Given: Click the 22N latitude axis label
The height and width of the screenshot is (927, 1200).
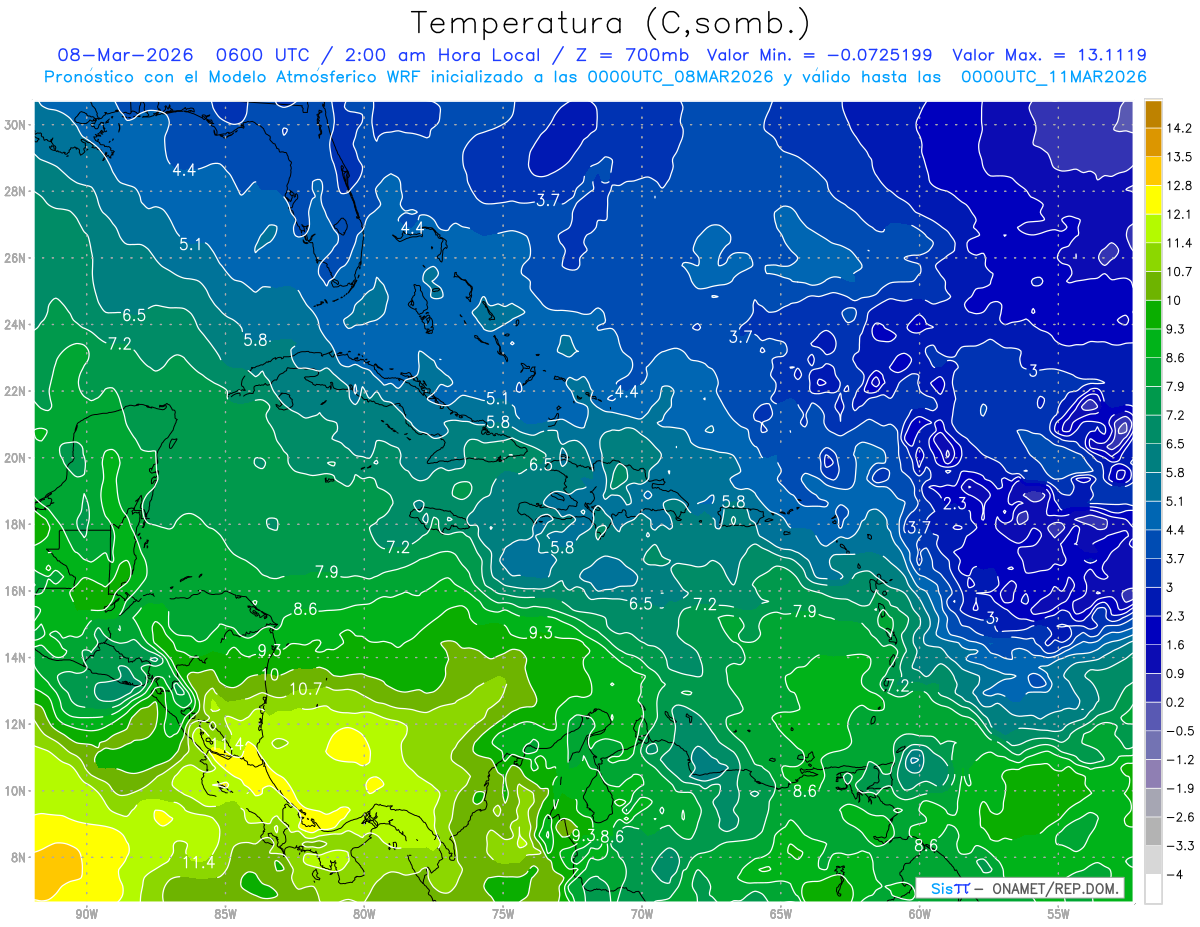Looking at the screenshot, I should 15,391.
